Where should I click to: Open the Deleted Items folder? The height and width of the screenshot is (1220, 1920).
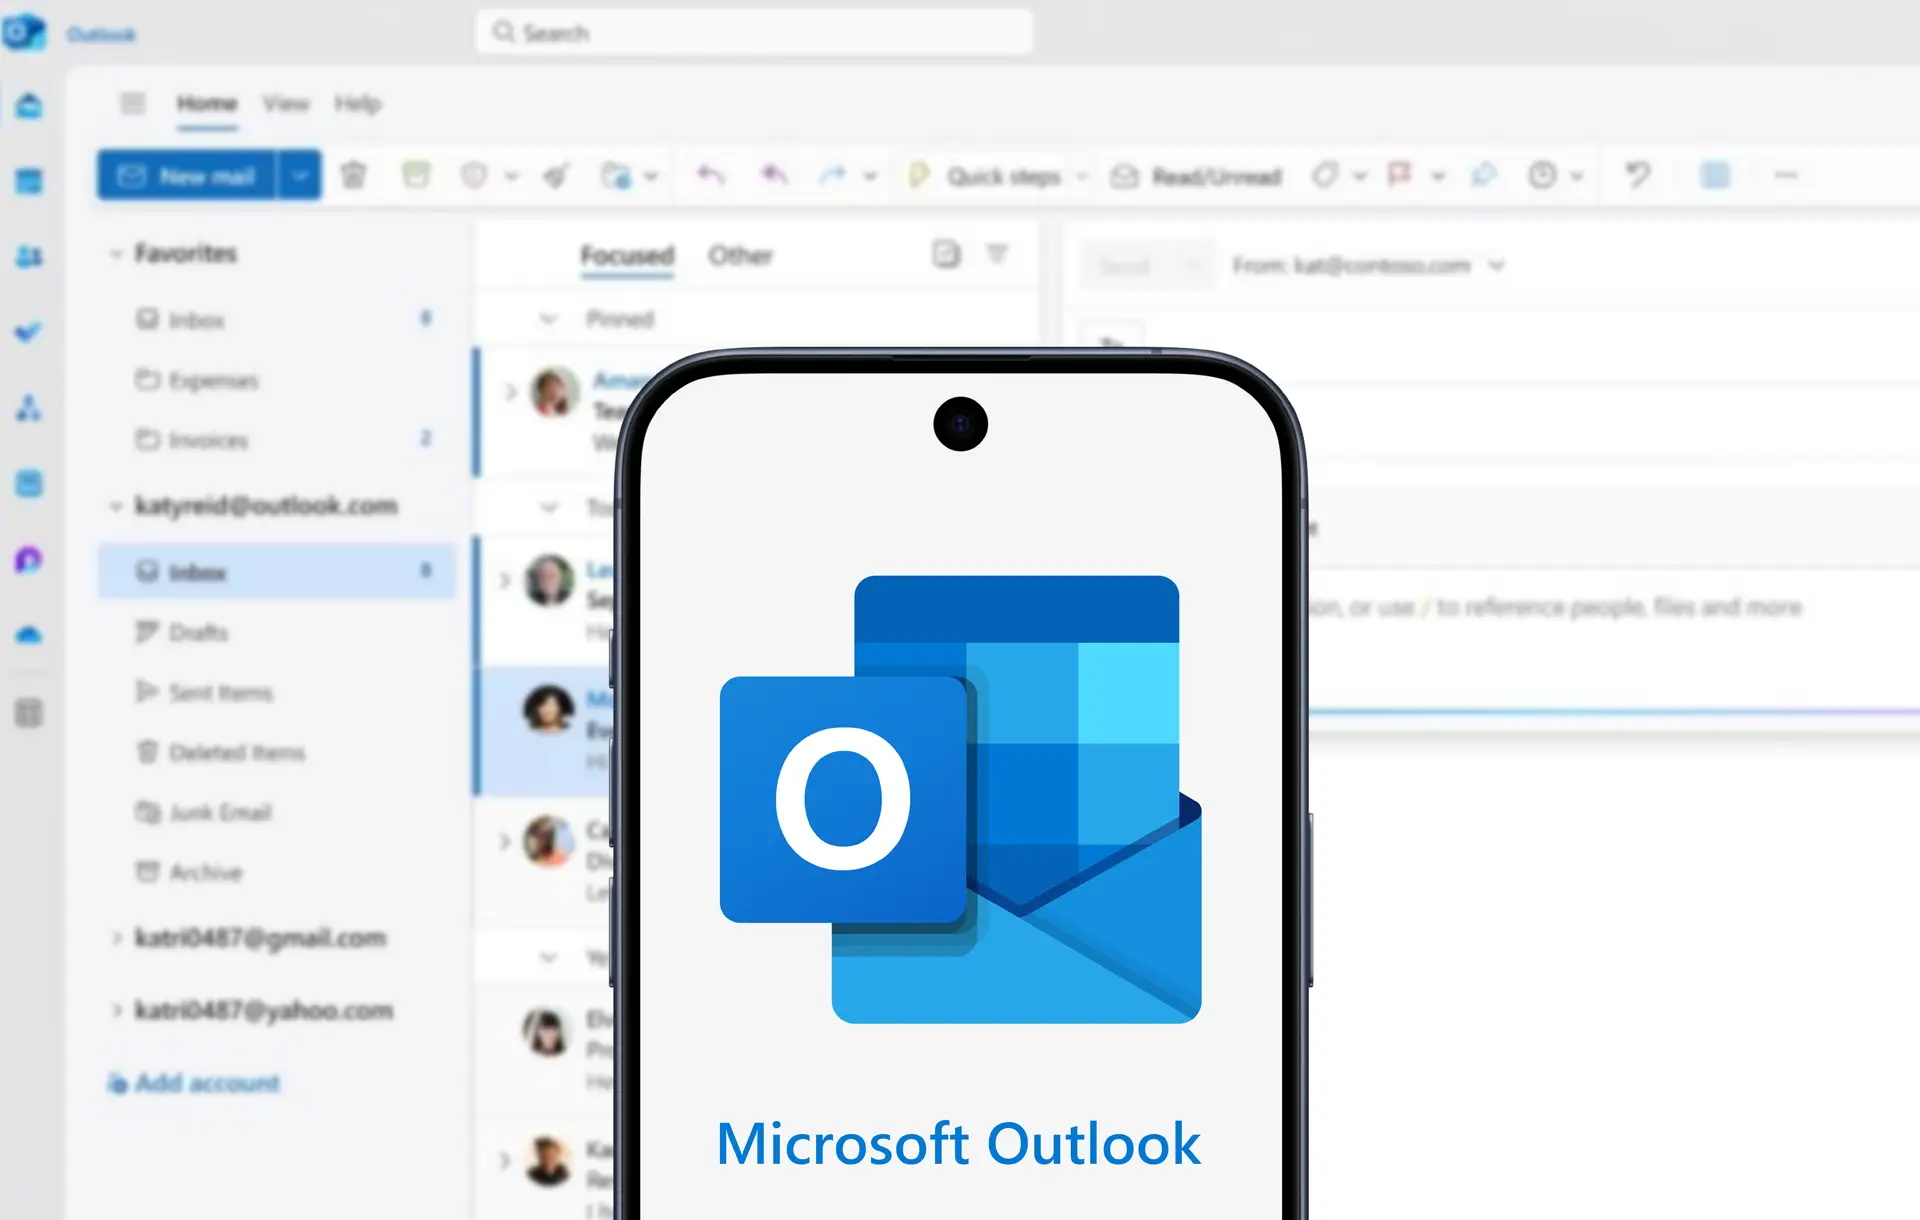tap(277, 752)
